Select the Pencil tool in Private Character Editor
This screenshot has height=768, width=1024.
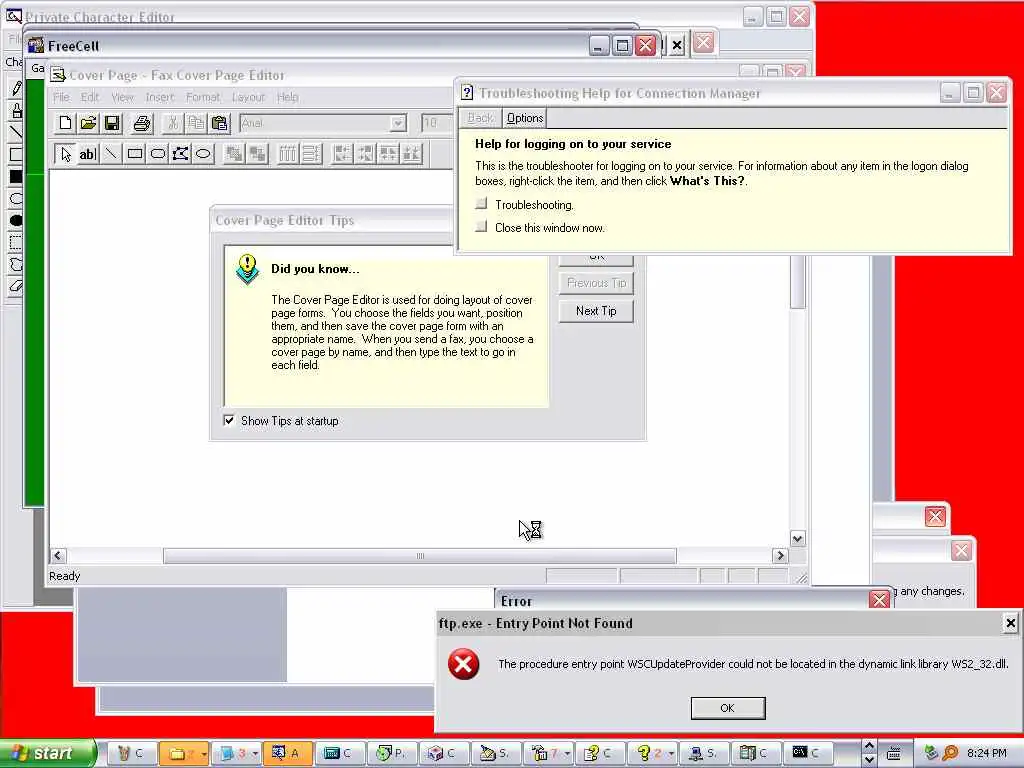[16, 88]
